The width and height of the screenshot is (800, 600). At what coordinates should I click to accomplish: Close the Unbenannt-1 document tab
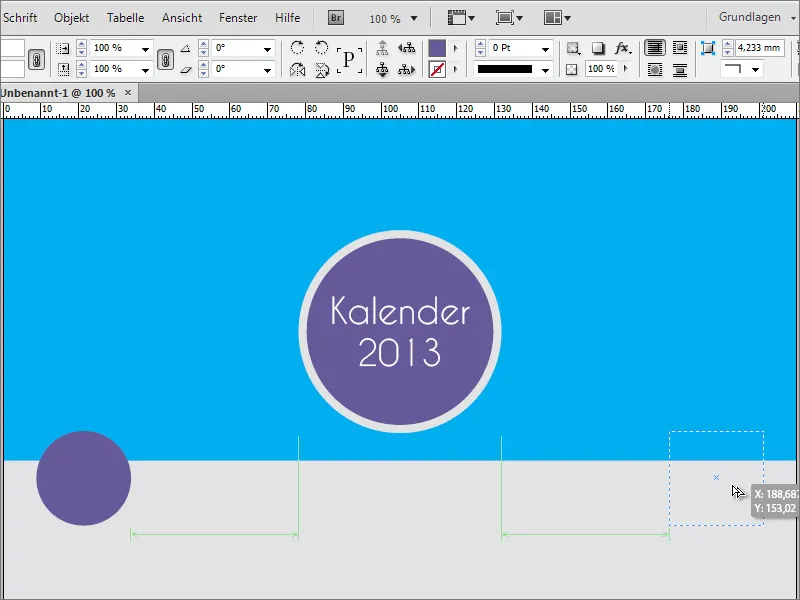(x=128, y=93)
